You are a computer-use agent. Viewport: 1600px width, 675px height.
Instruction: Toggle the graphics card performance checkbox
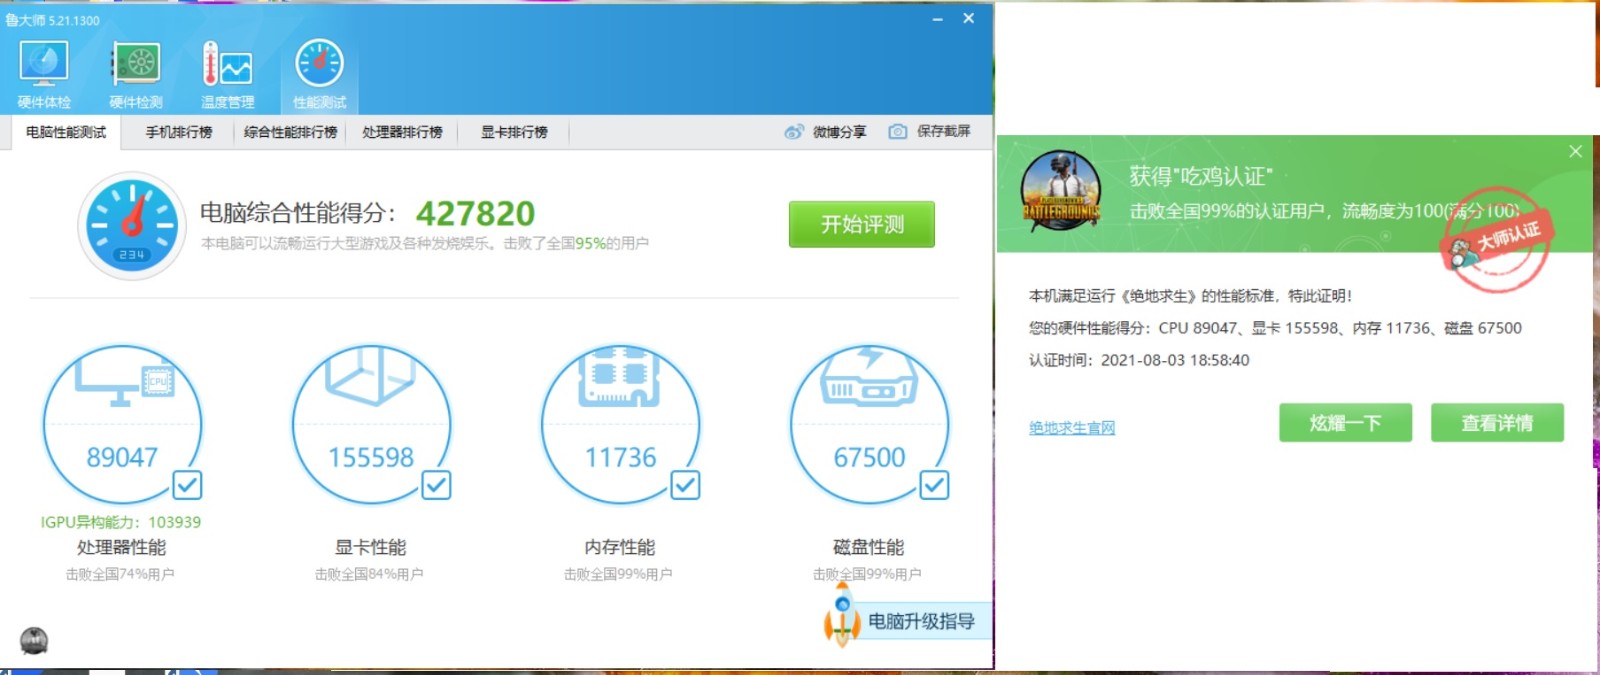pos(436,485)
